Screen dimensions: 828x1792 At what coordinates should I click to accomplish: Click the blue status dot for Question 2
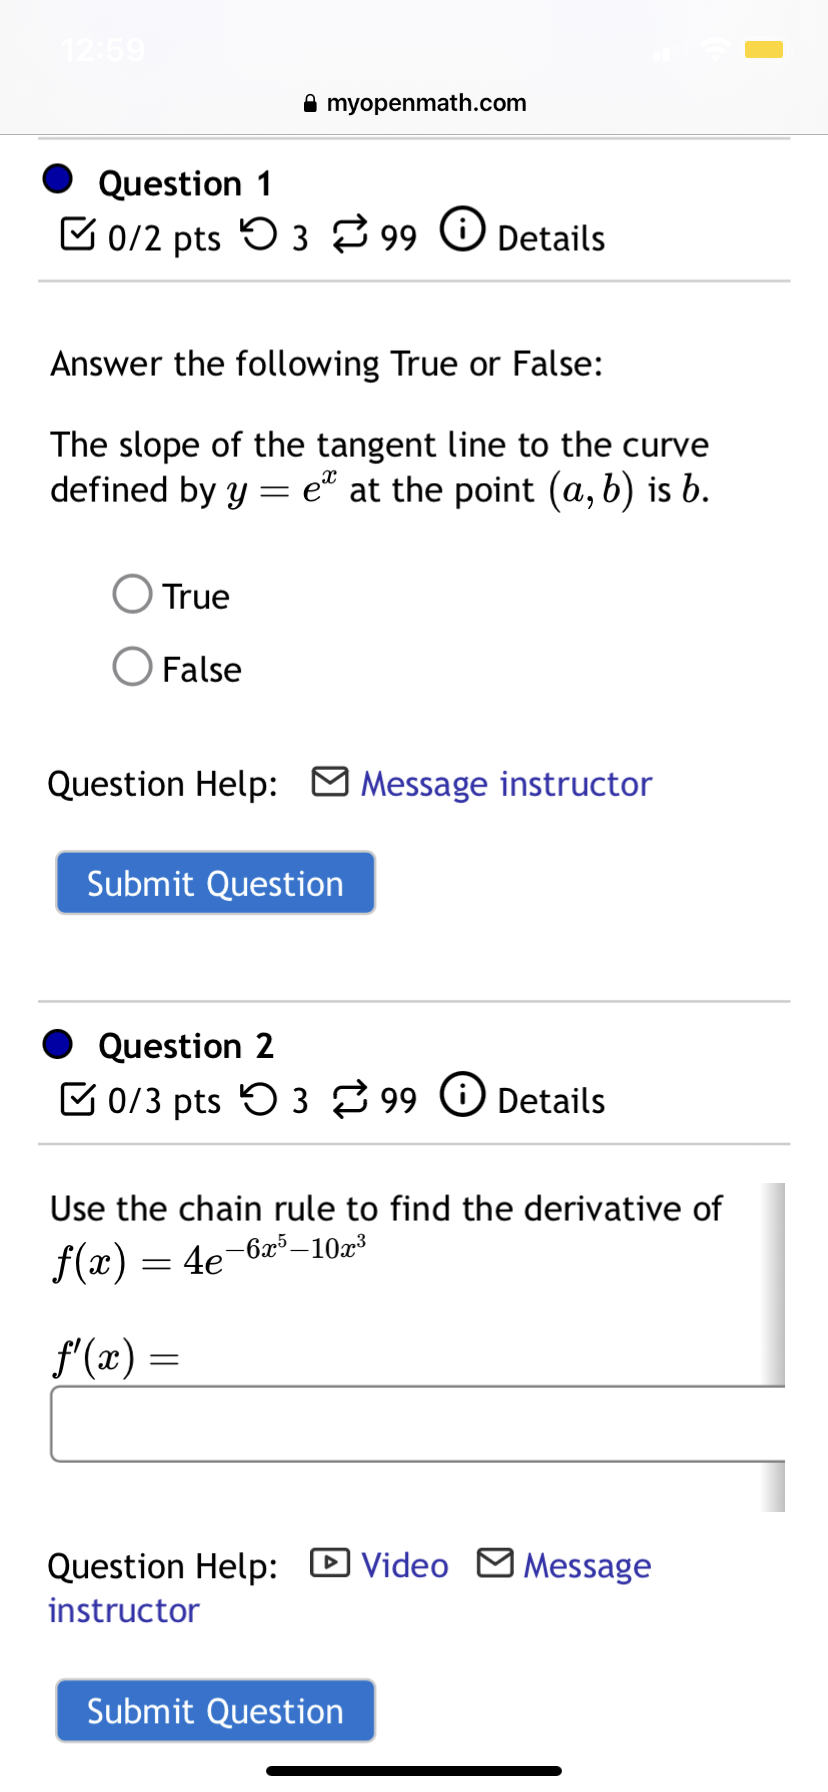tap(58, 1043)
